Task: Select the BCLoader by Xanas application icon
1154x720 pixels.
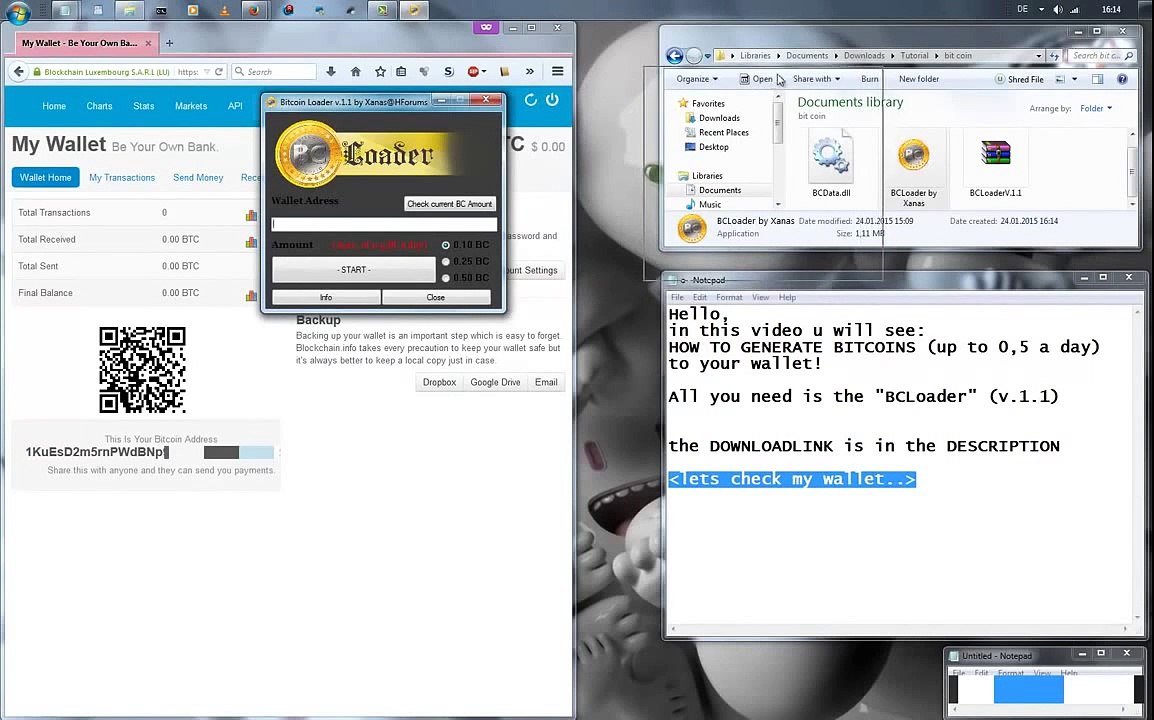Action: [913, 155]
